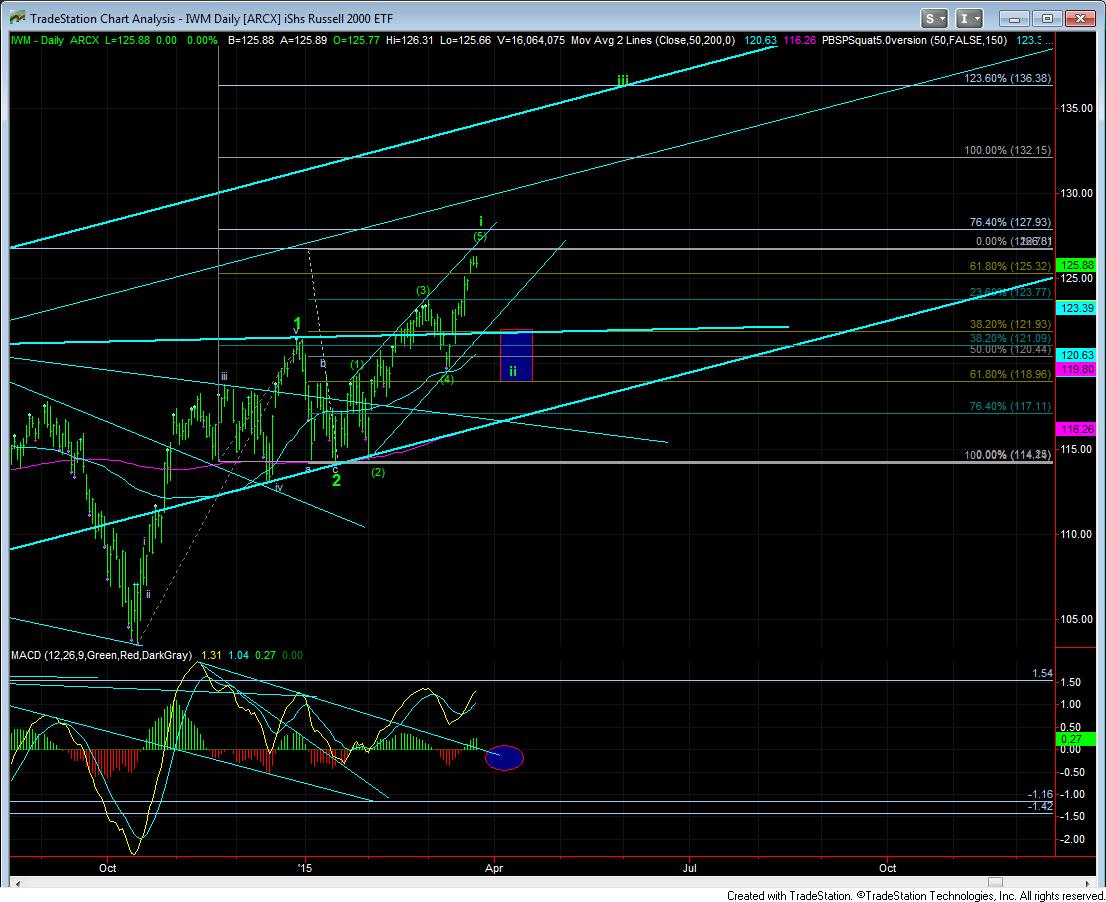Click the horizontal scrollbar thumb

[995, 882]
